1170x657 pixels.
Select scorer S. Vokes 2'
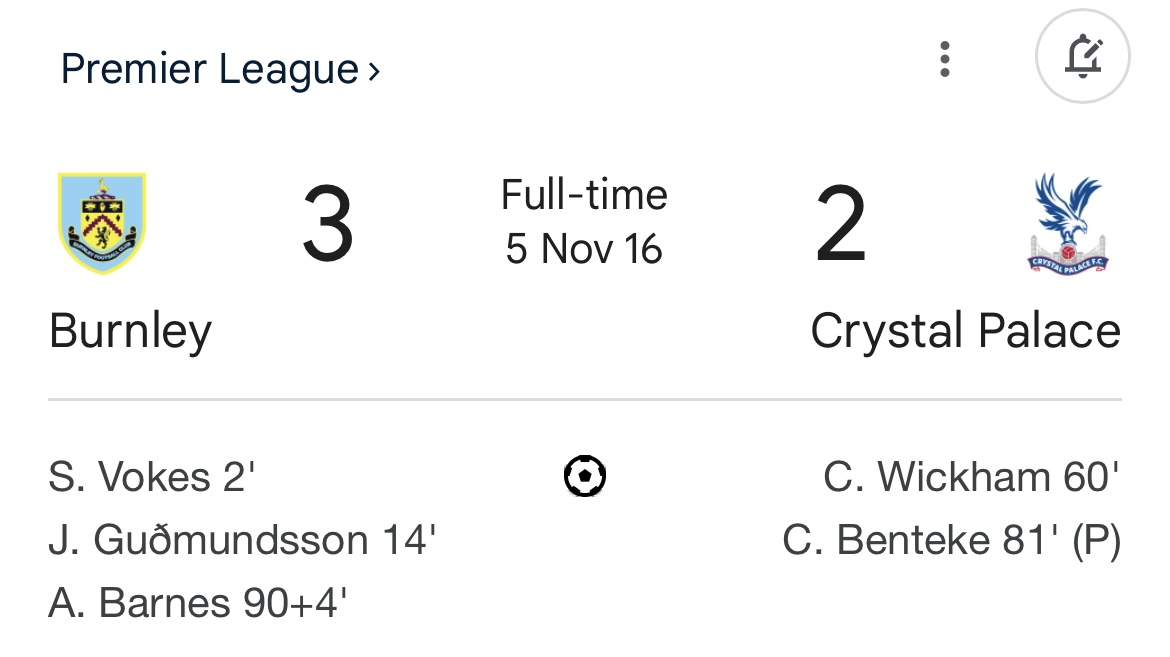coord(152,477)
